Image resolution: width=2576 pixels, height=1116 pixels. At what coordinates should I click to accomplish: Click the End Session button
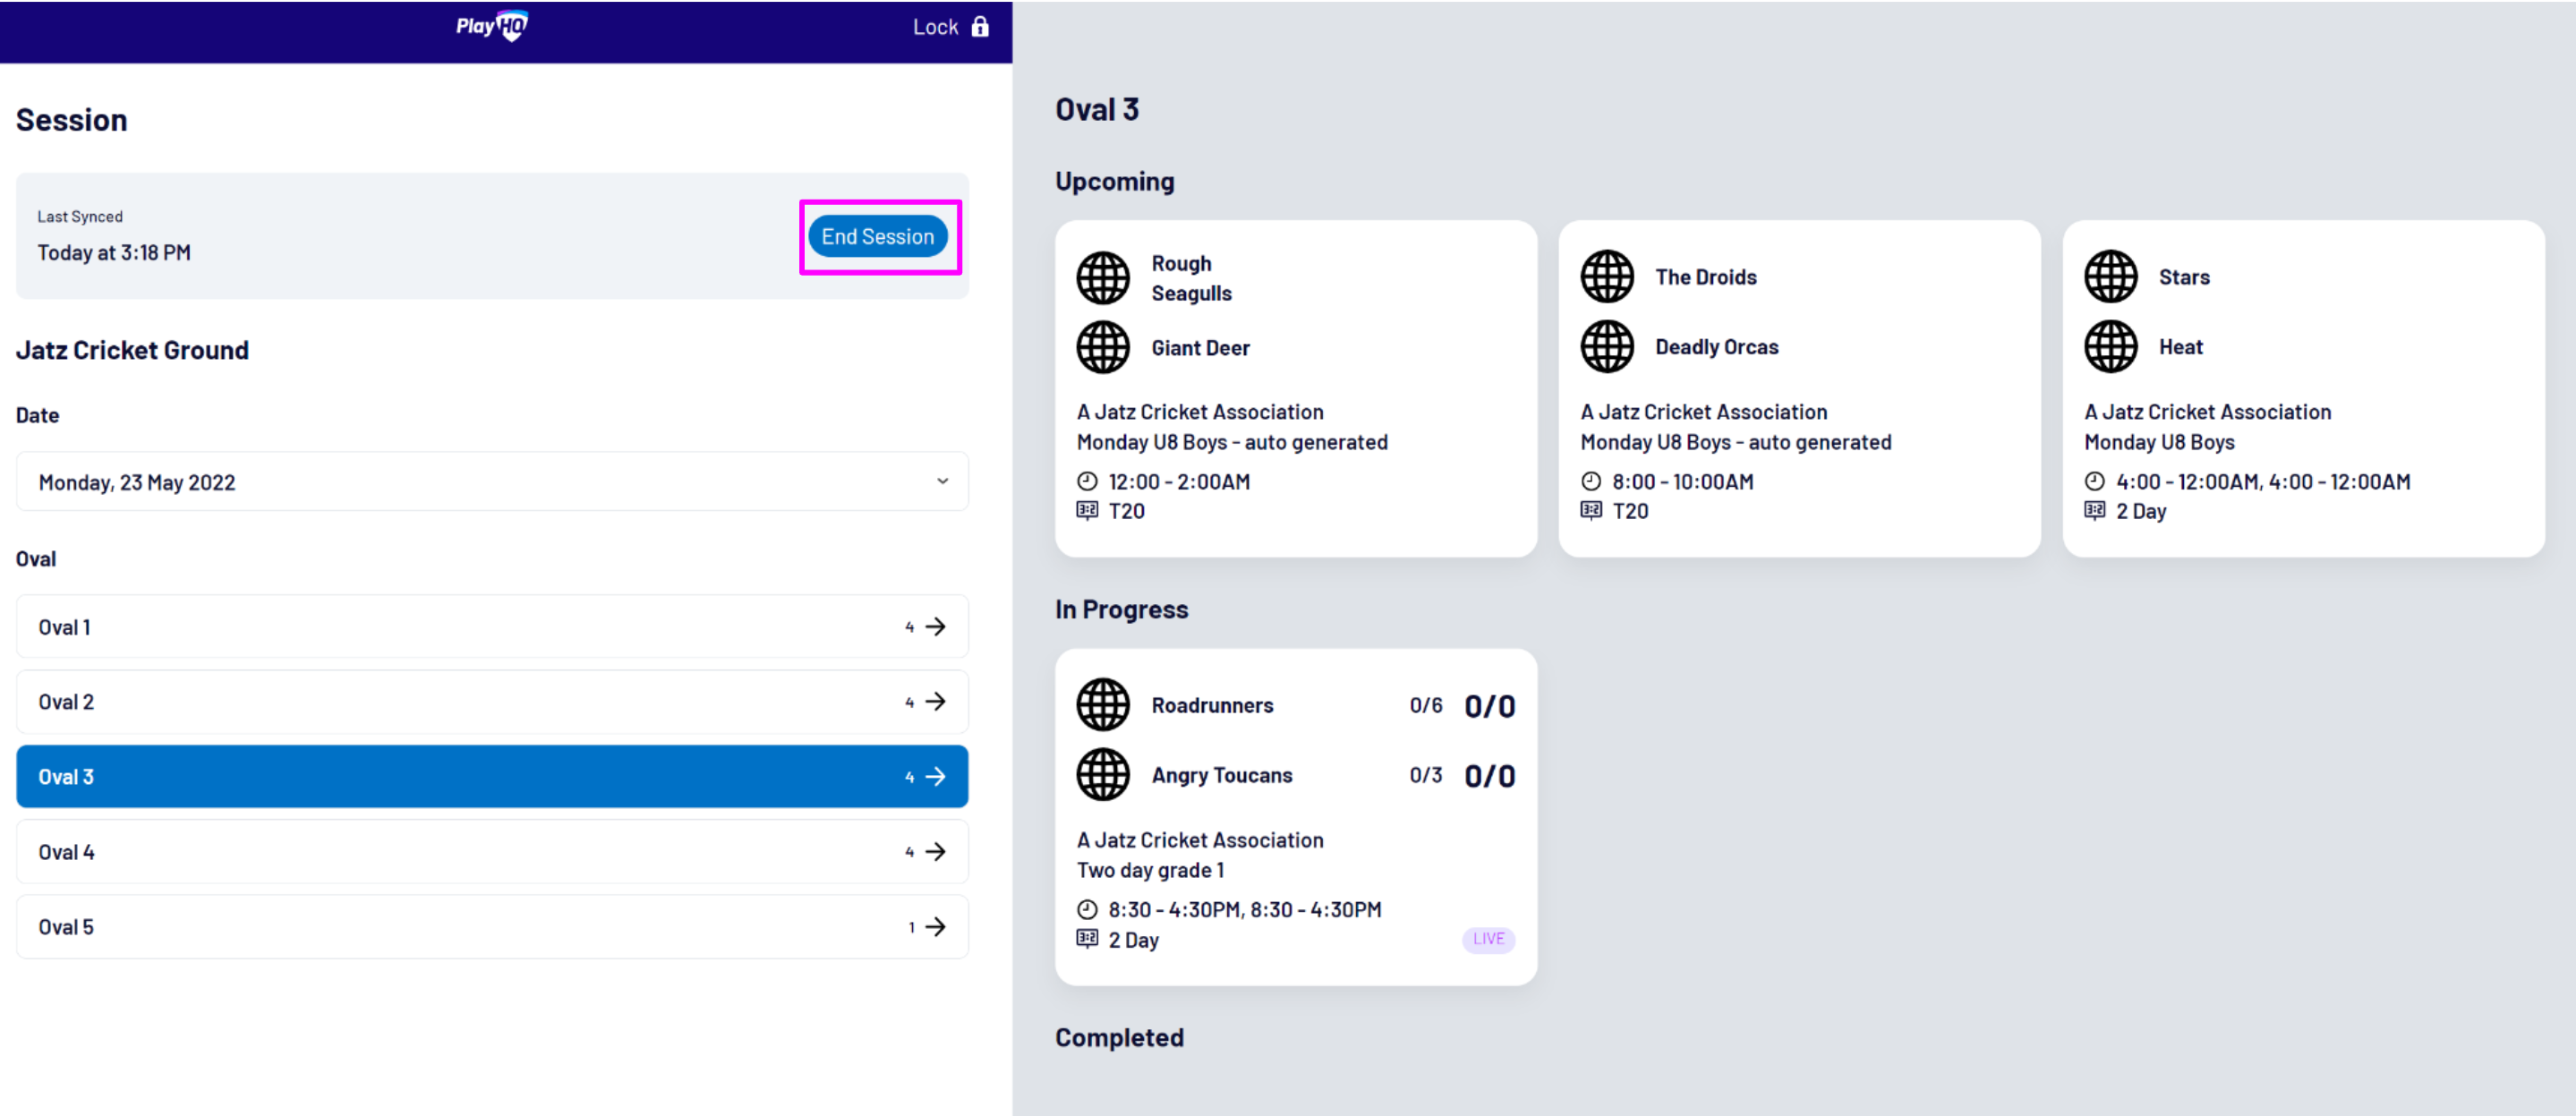point(877,237)
